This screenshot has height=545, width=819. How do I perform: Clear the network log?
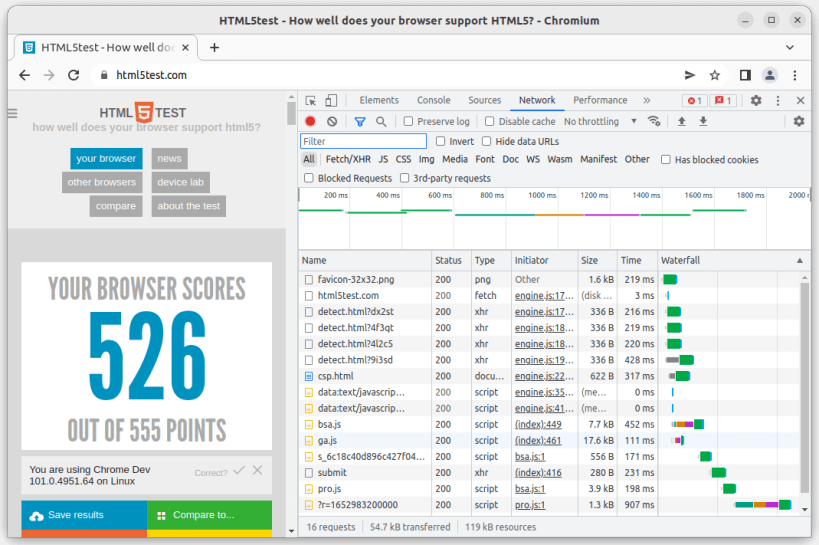(x=332, y=121)
